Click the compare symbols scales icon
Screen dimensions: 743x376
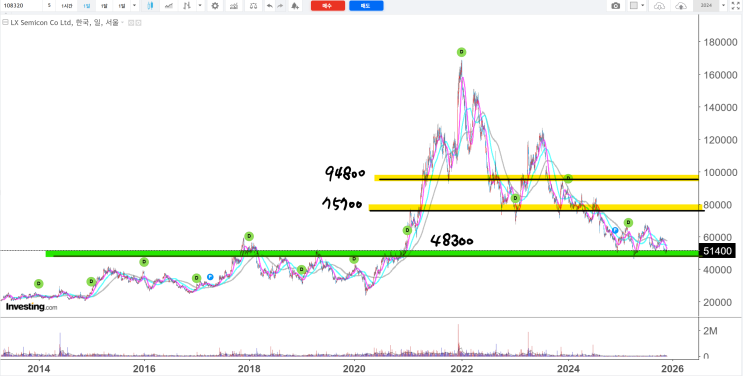[254, 6]
